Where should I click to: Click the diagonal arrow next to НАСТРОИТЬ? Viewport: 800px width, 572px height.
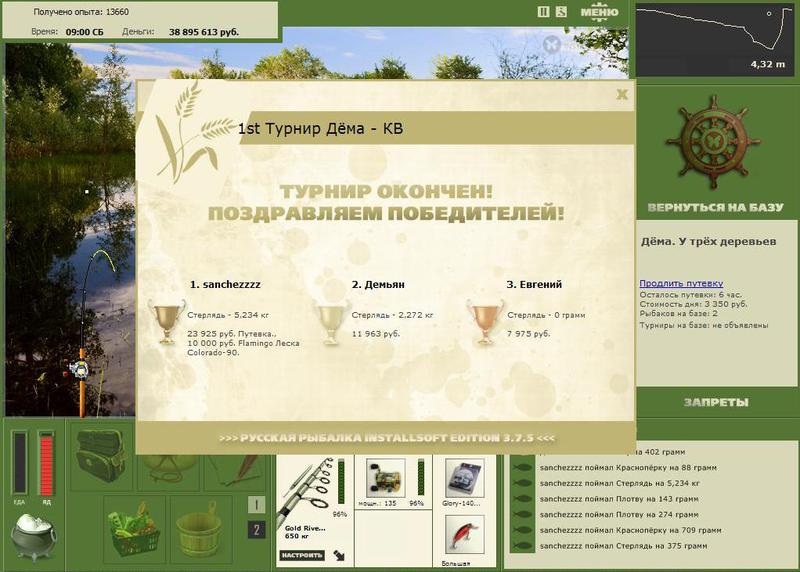tap(339, 555)
